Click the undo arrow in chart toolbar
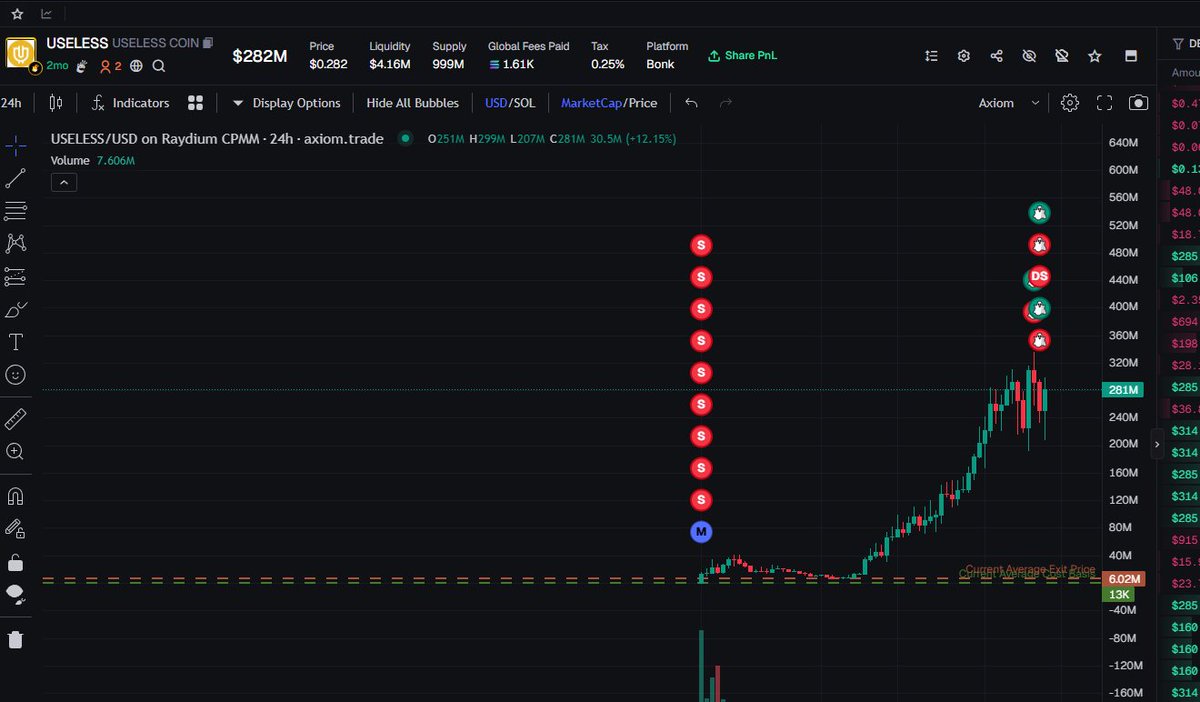This screenshot has width=1200, height=702. (x=691, y=103)
